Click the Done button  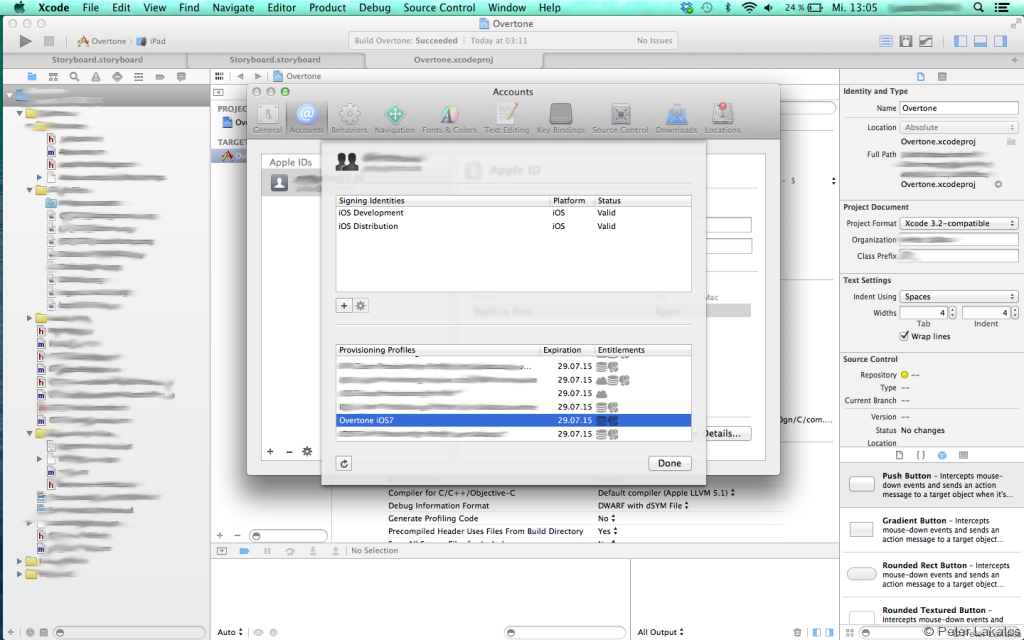(x=669, y=464)
